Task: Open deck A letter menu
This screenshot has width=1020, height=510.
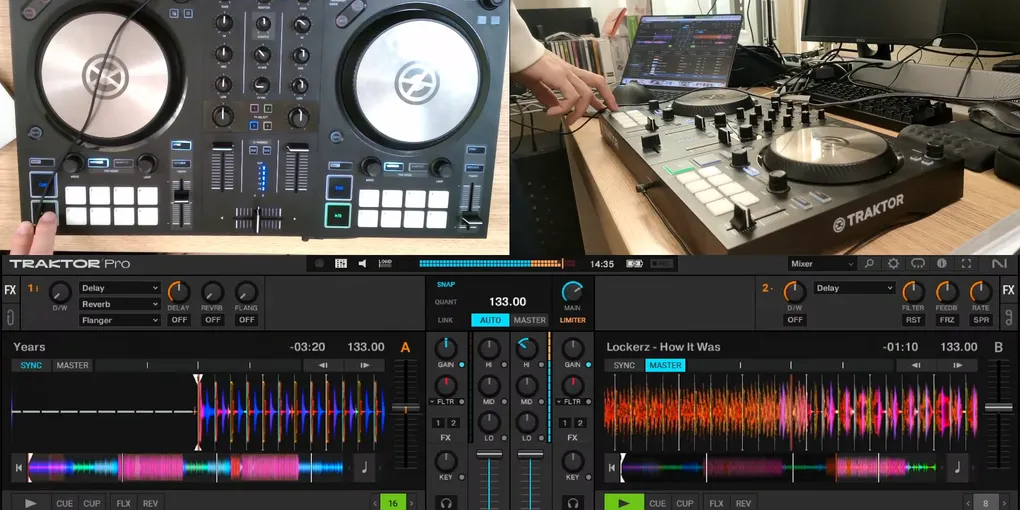Action: [x=405, y=347]
